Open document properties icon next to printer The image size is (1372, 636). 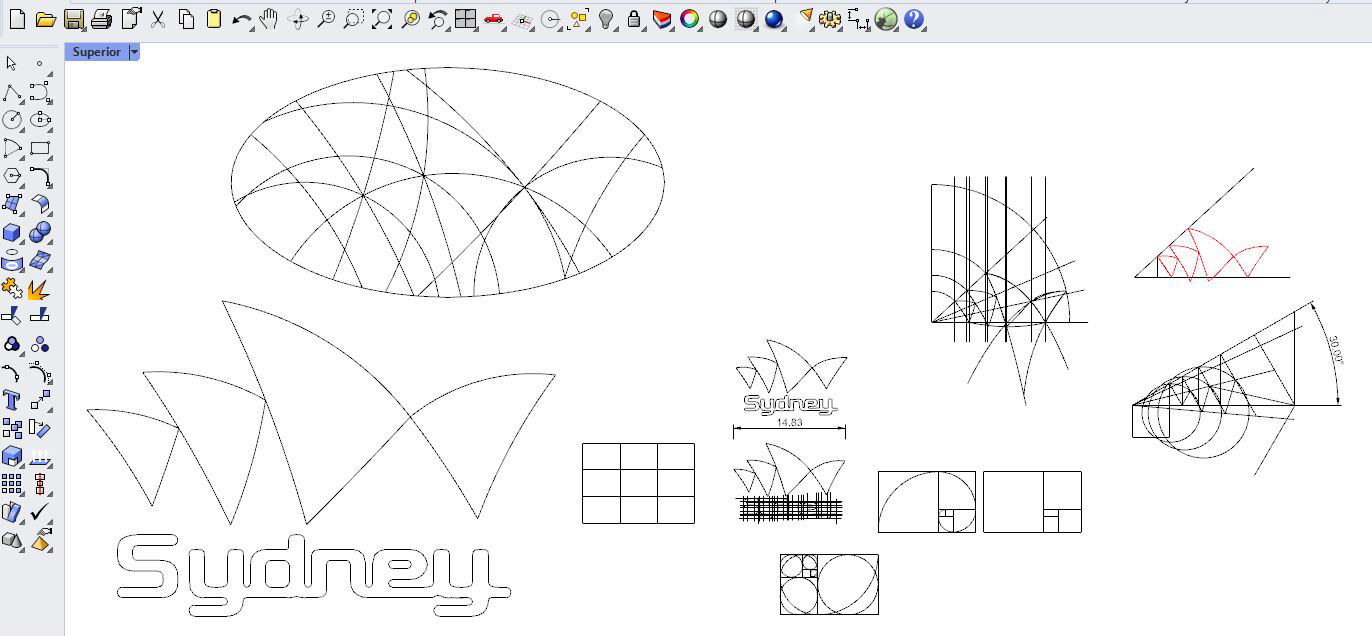point(130,19)
